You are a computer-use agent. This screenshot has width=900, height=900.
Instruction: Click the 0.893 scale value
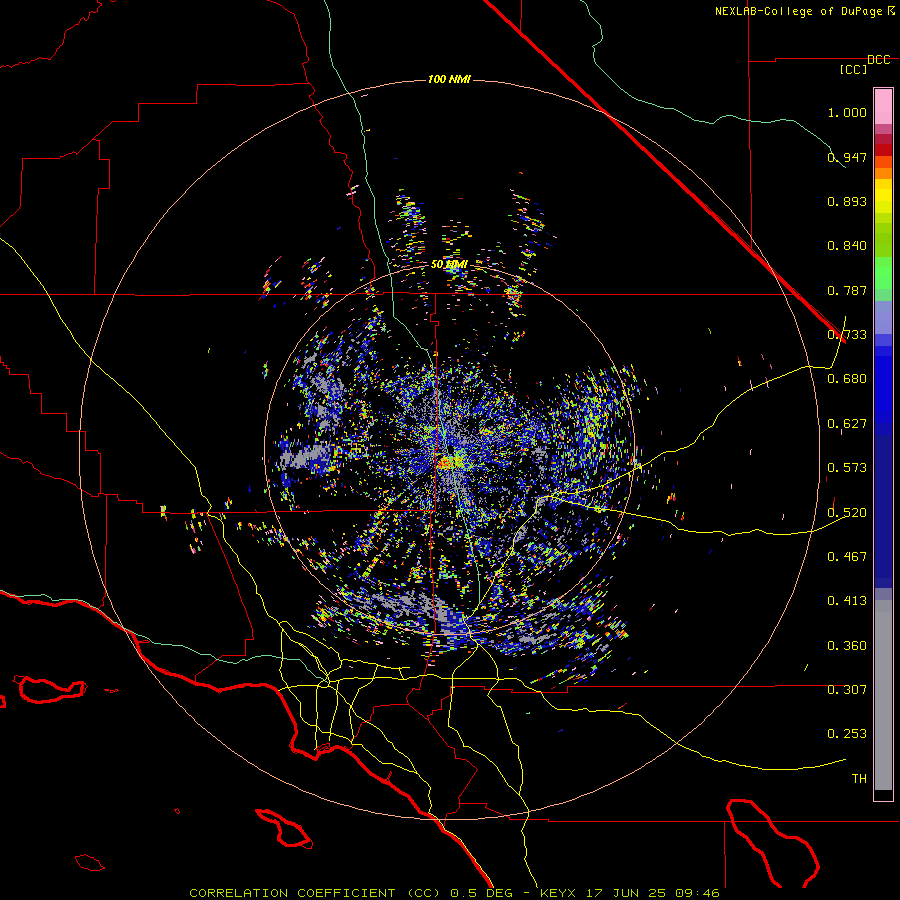[x=847, y=201]
